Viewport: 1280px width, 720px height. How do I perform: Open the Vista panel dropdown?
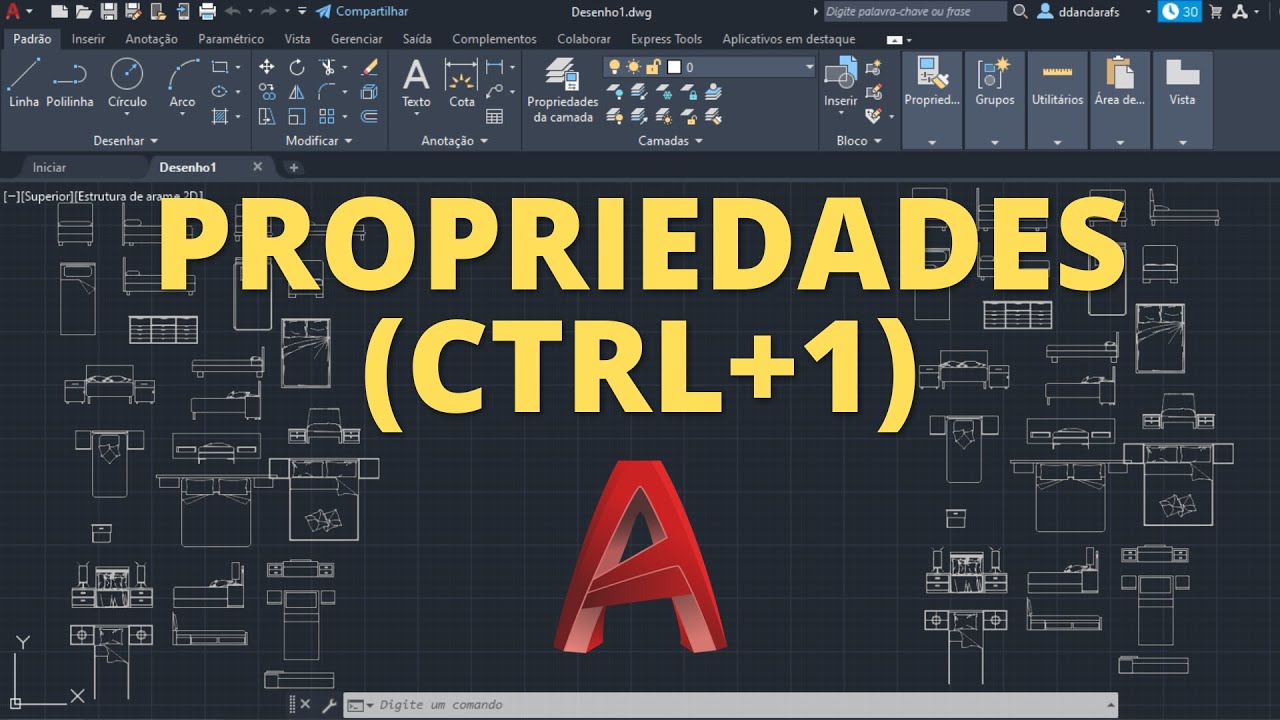[x=1182, y=142]
